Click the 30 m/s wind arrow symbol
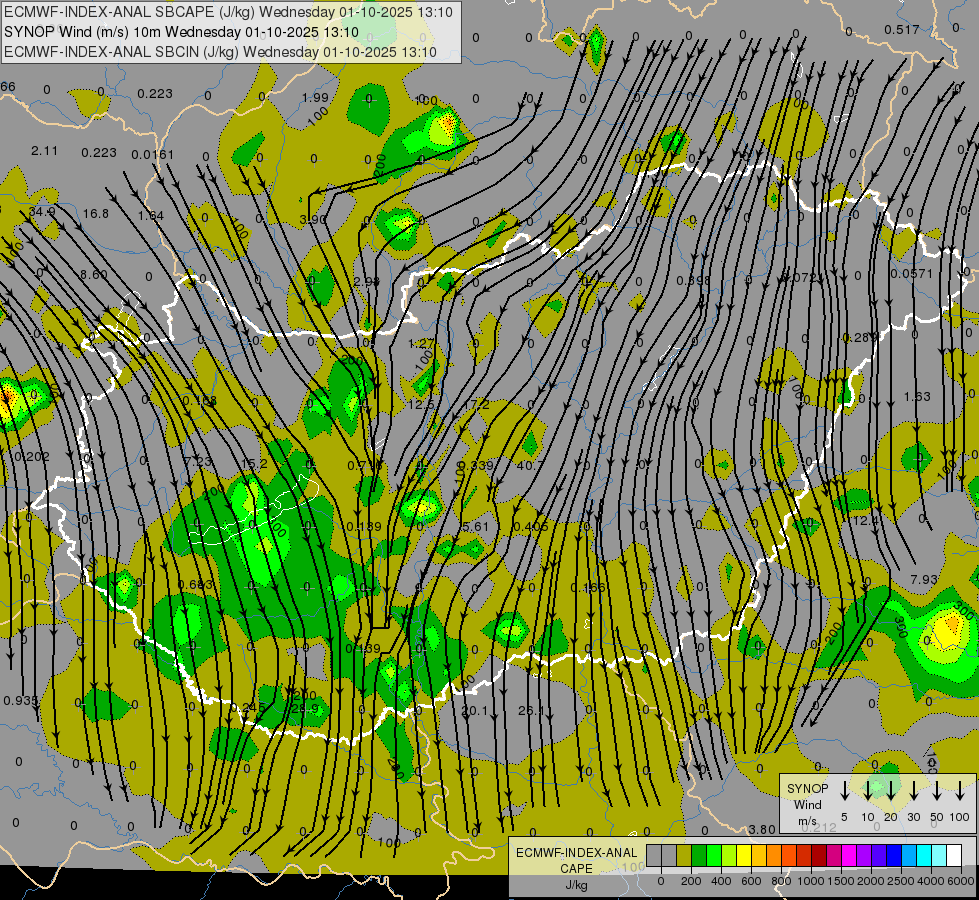The height and width of the screenshot is (900, 979). [913, 792]
